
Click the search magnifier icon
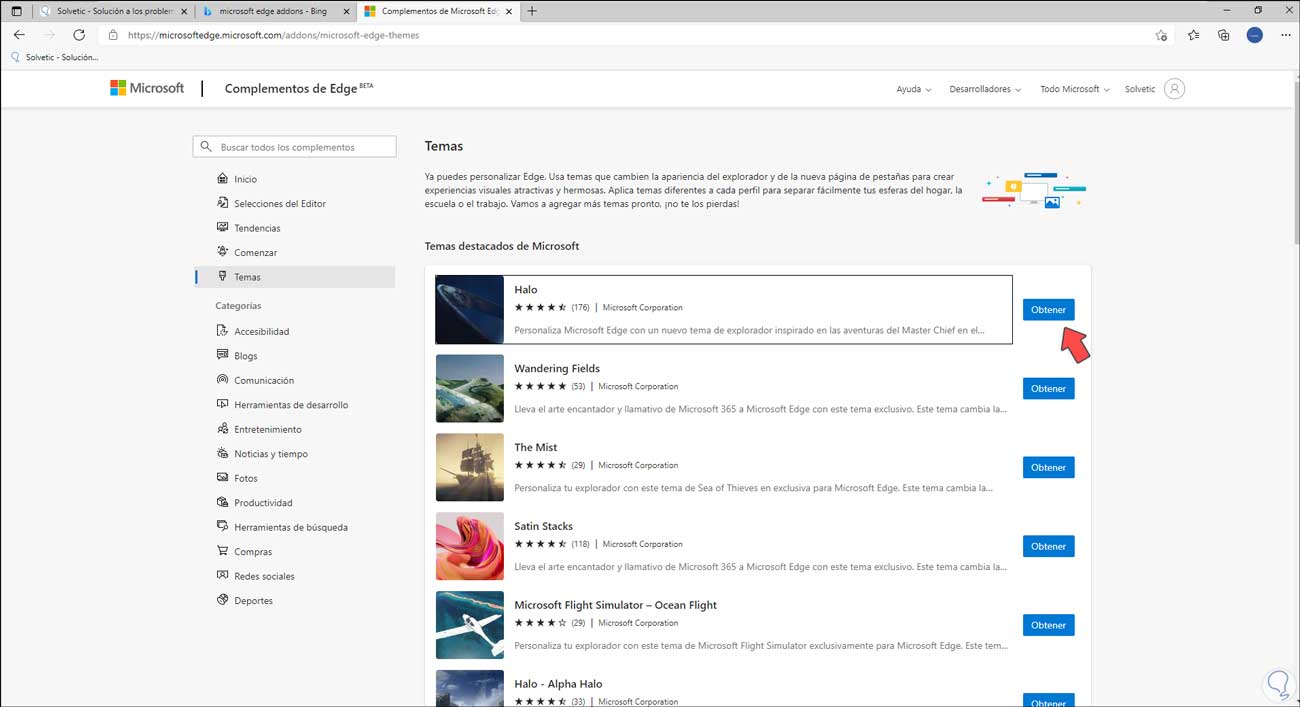pyautogui.click(x=206, y=147)
